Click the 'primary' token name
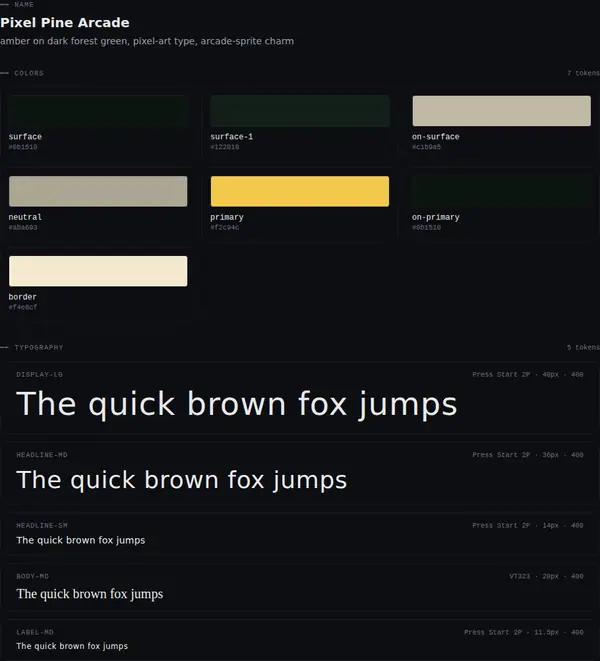Image resolution: width=600 pixels, height=661 pixels. pos(227,217)
